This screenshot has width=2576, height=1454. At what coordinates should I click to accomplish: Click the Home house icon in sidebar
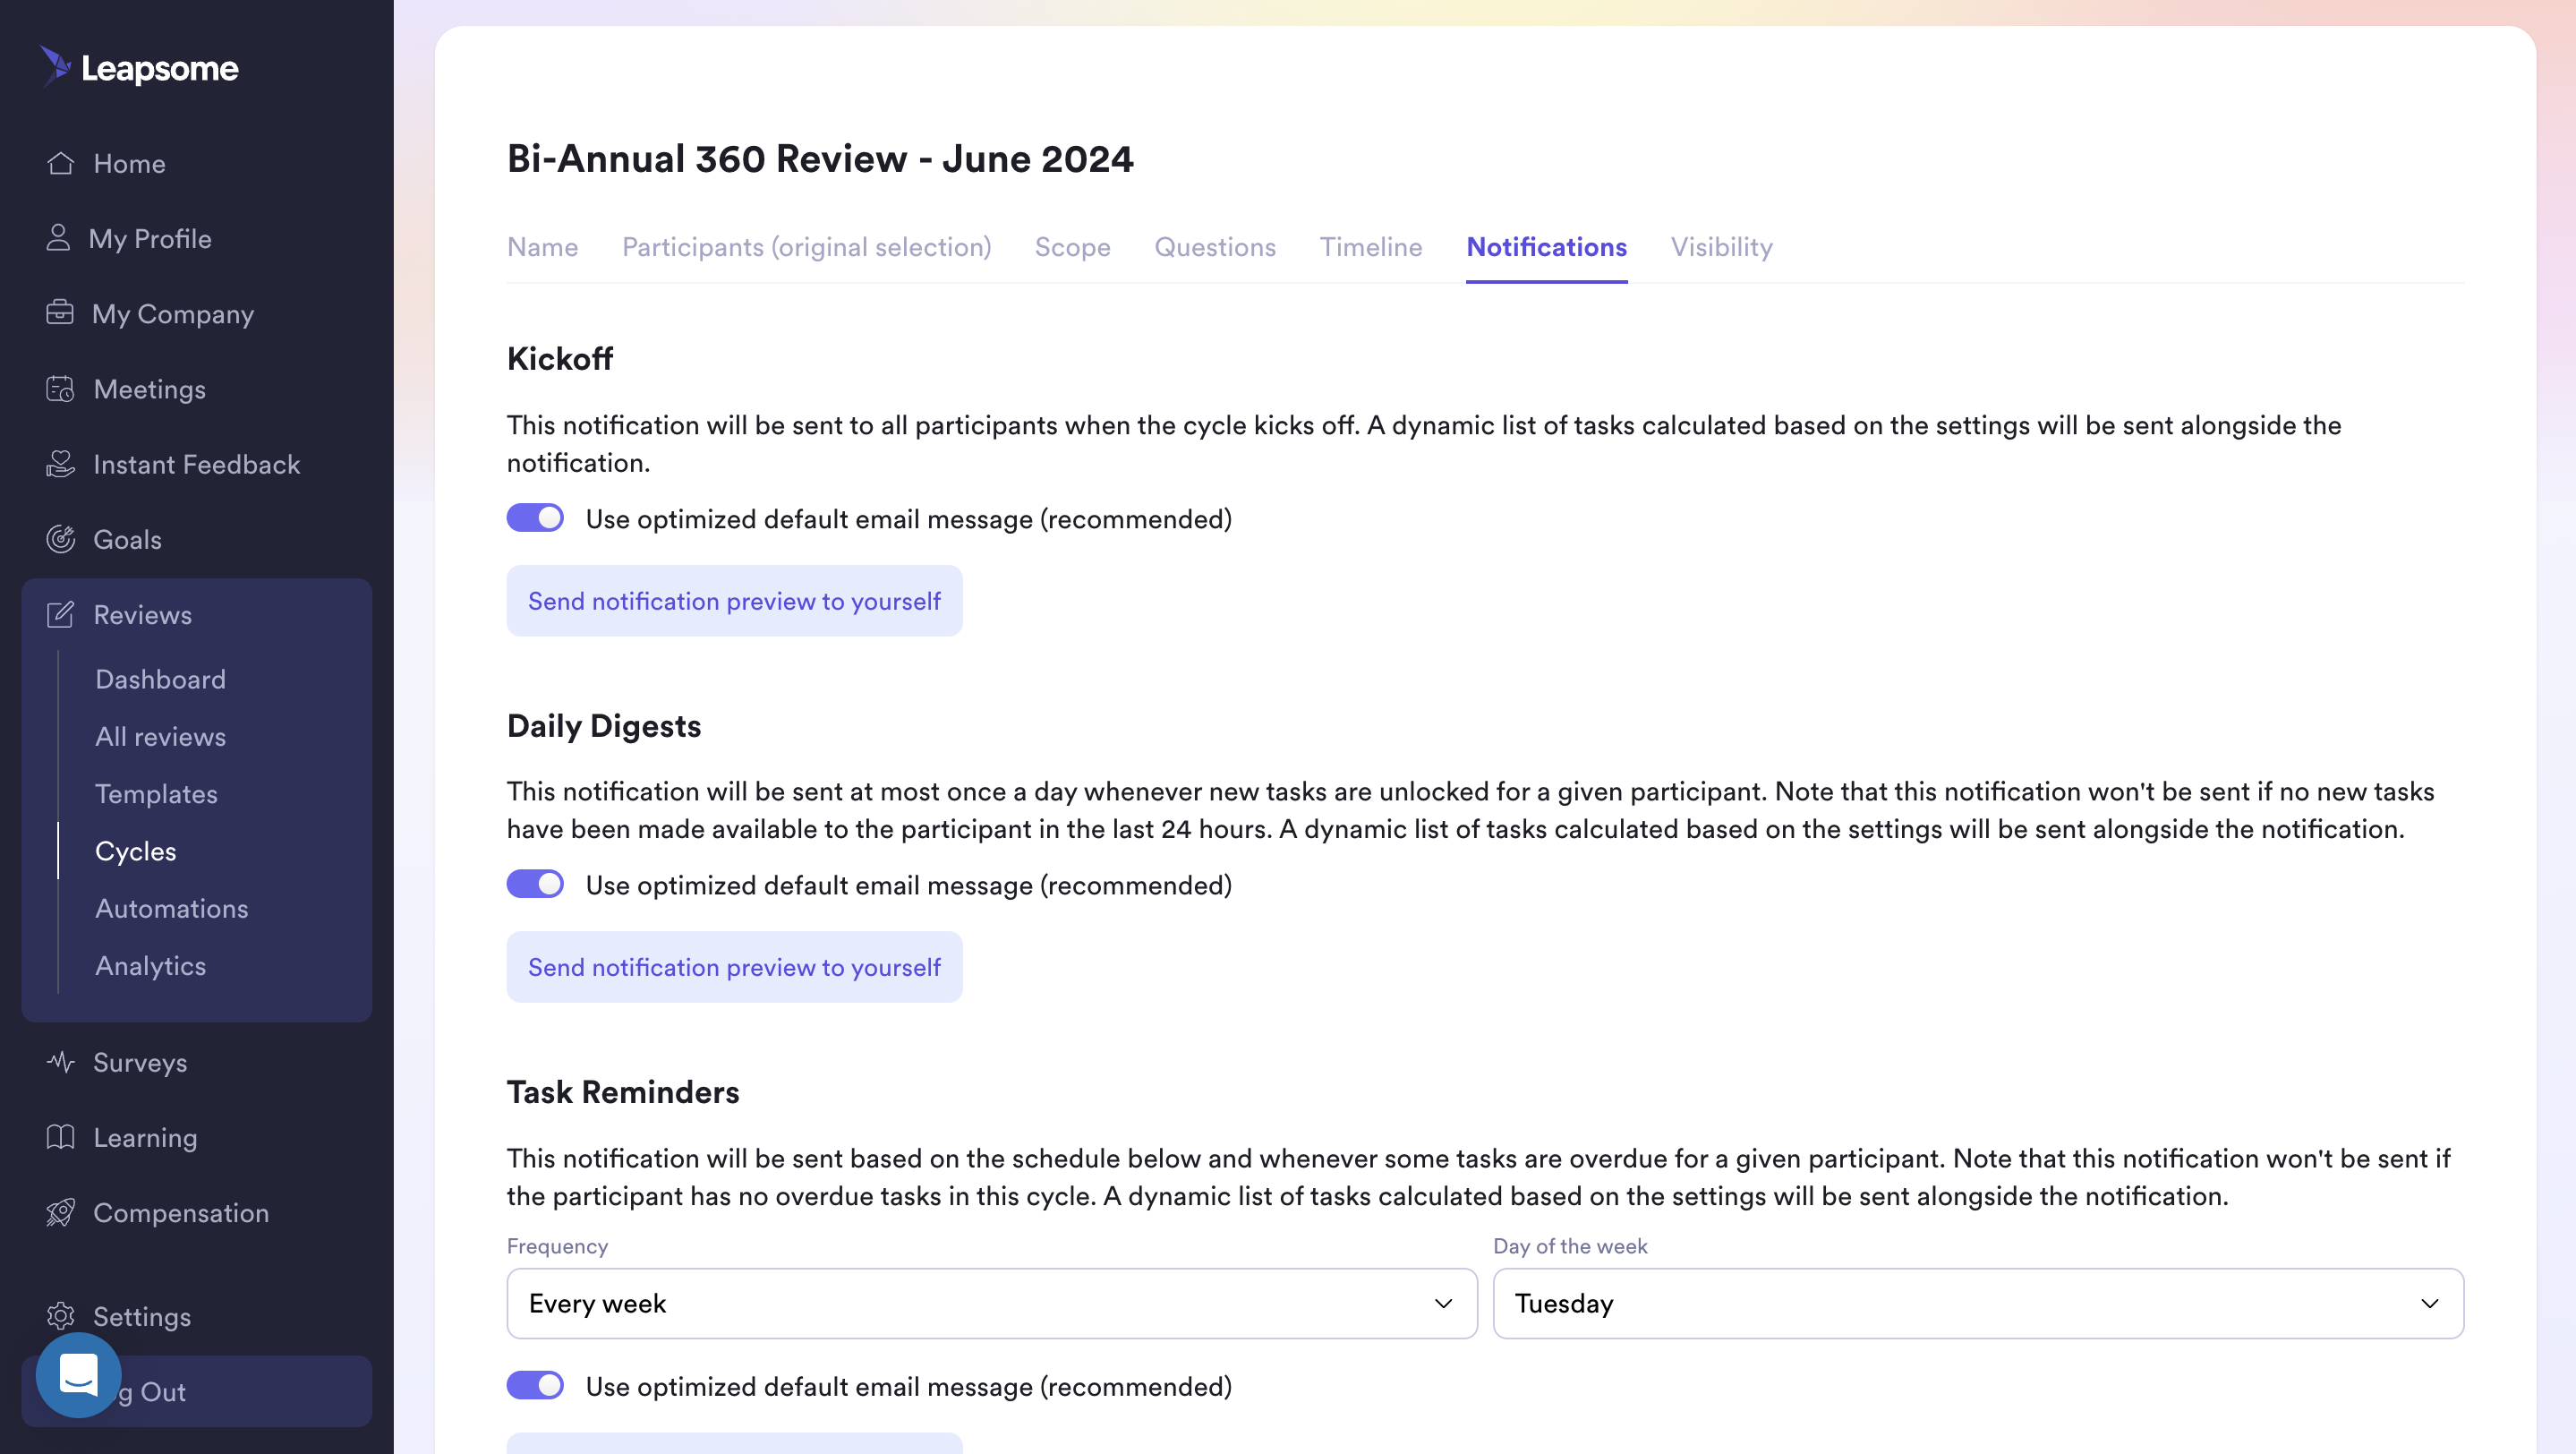tap(60, 163)
